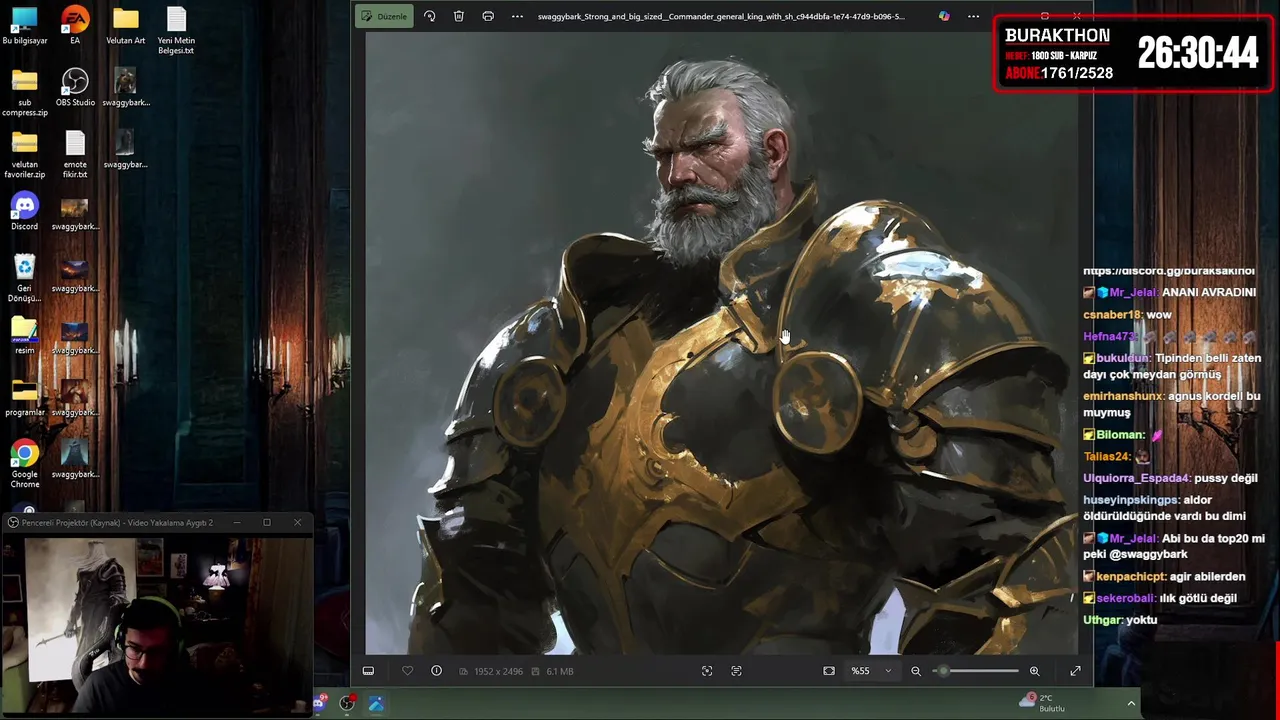Click the Photos app taskbar icon
The width and height of the screenshot is (1280, 720).
pos(376,704)
